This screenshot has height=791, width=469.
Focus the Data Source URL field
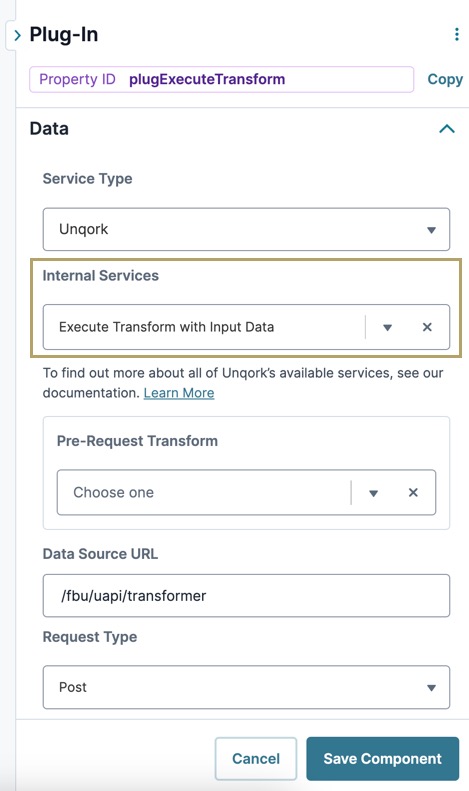coord(246,595)
